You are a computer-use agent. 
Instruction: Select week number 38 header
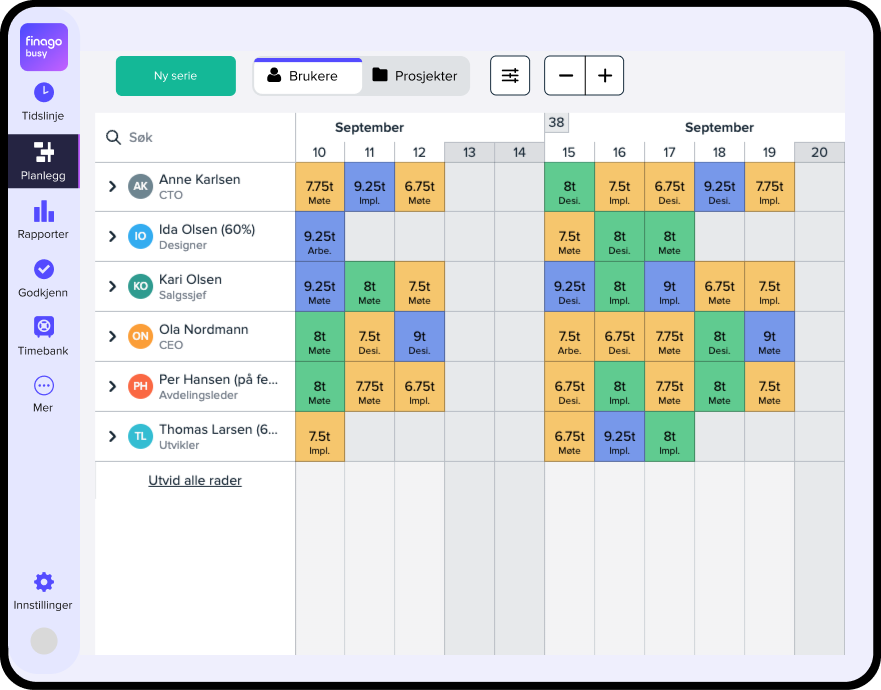click(x=556, y=121)
